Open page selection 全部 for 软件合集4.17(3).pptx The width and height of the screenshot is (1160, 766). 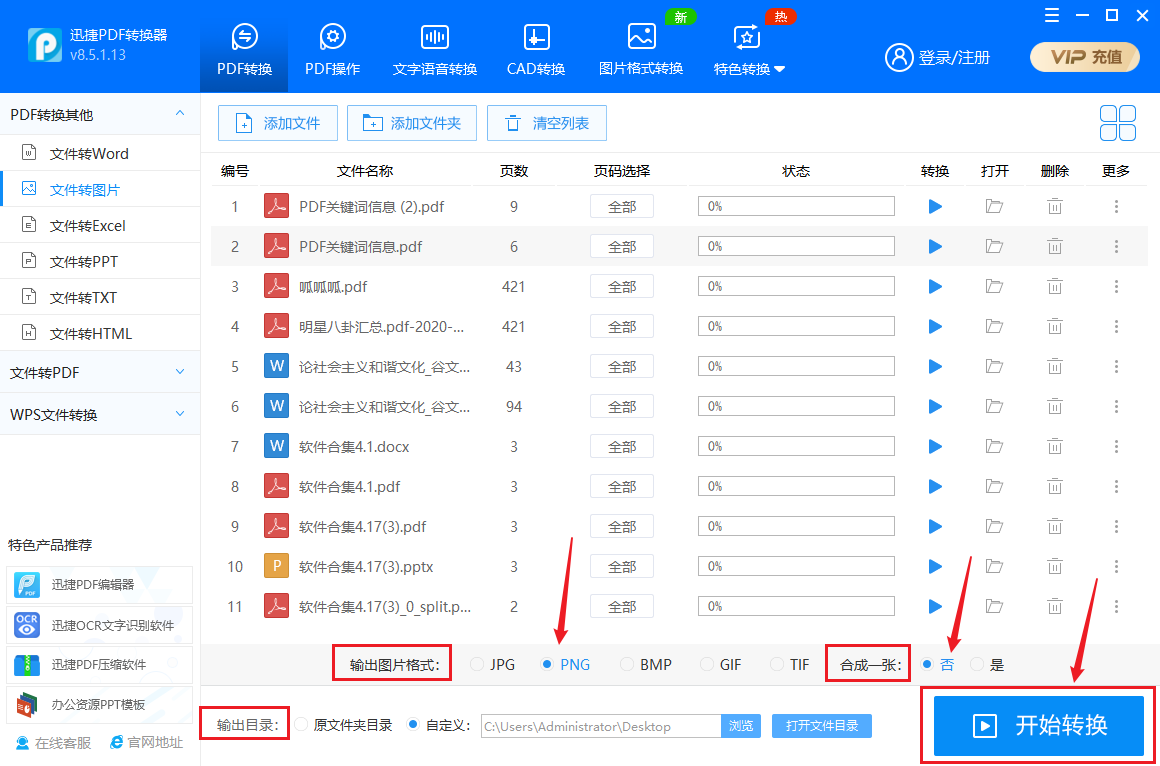621,566
